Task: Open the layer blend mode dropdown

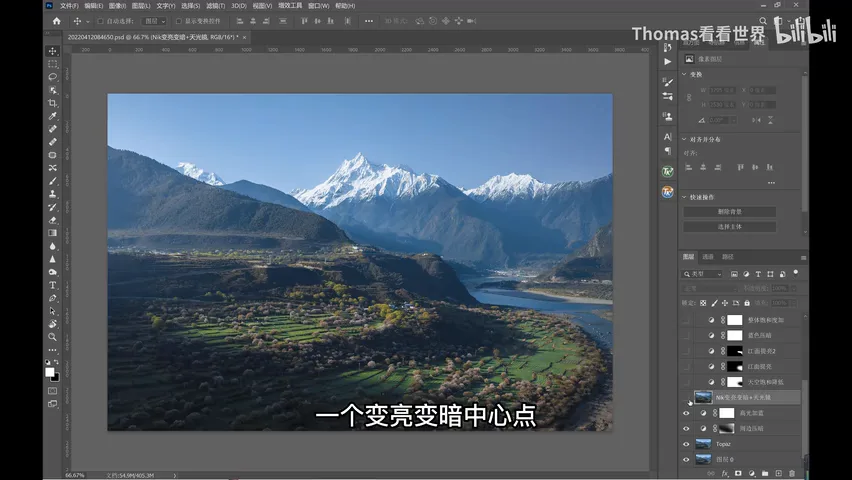Action: [x=710, y=288]
